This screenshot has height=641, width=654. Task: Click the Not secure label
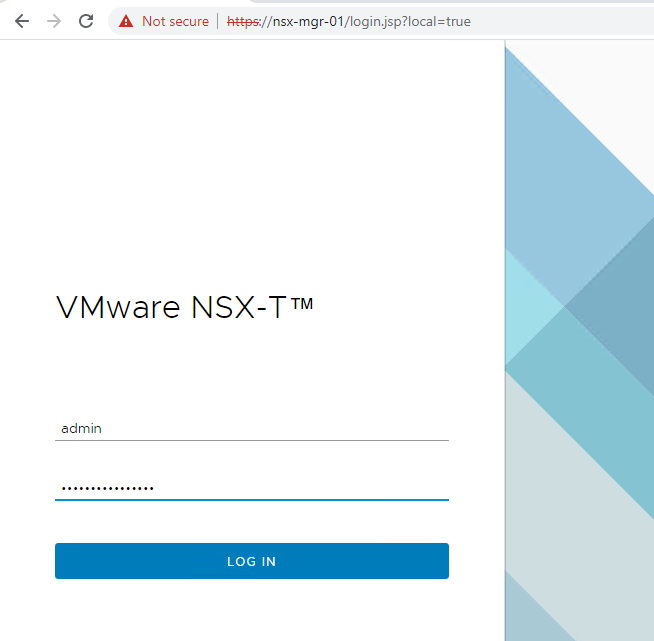(x=175, y=21)
